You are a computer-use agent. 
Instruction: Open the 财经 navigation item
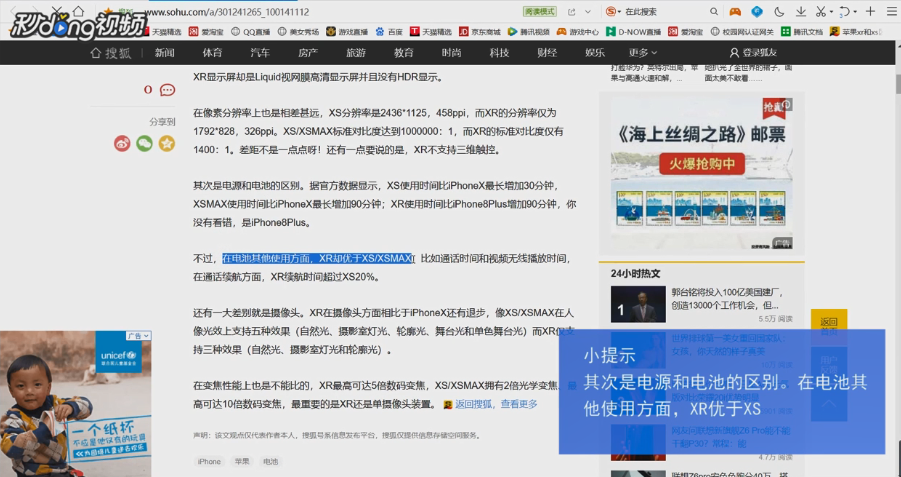(x=547, y=53)
